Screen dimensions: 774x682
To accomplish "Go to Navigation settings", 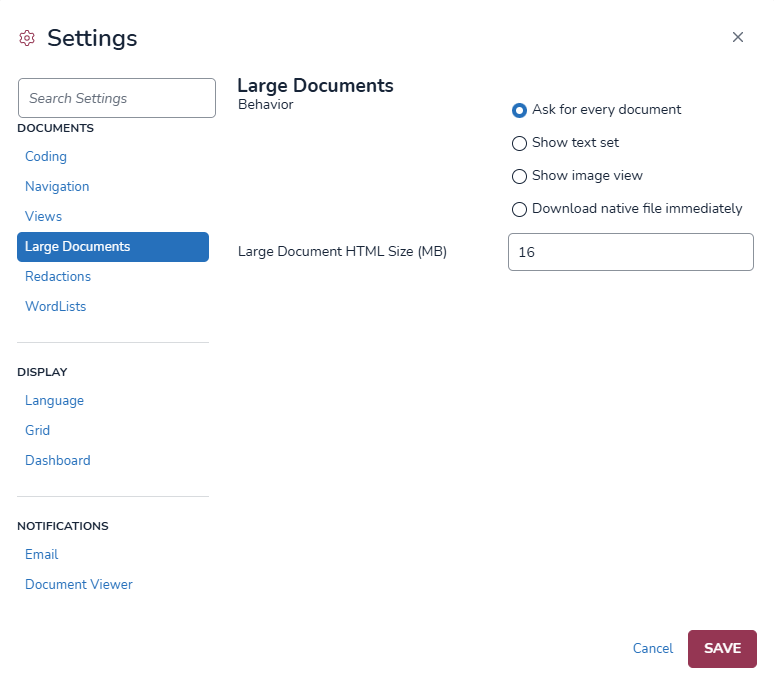I will (57, 186).
